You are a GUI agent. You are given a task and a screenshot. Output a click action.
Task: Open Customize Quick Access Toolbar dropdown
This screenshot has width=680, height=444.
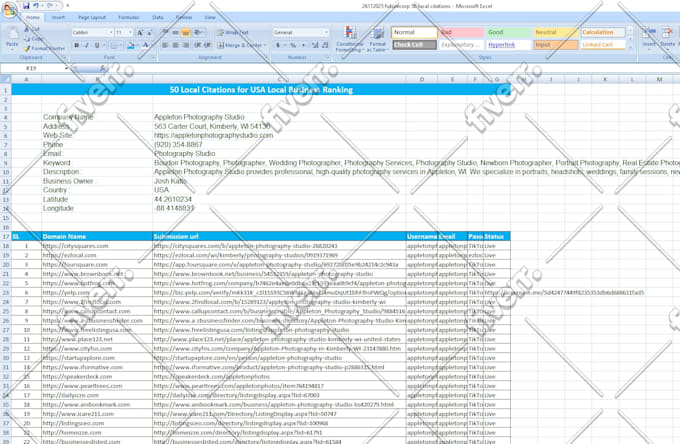(68, 6)
